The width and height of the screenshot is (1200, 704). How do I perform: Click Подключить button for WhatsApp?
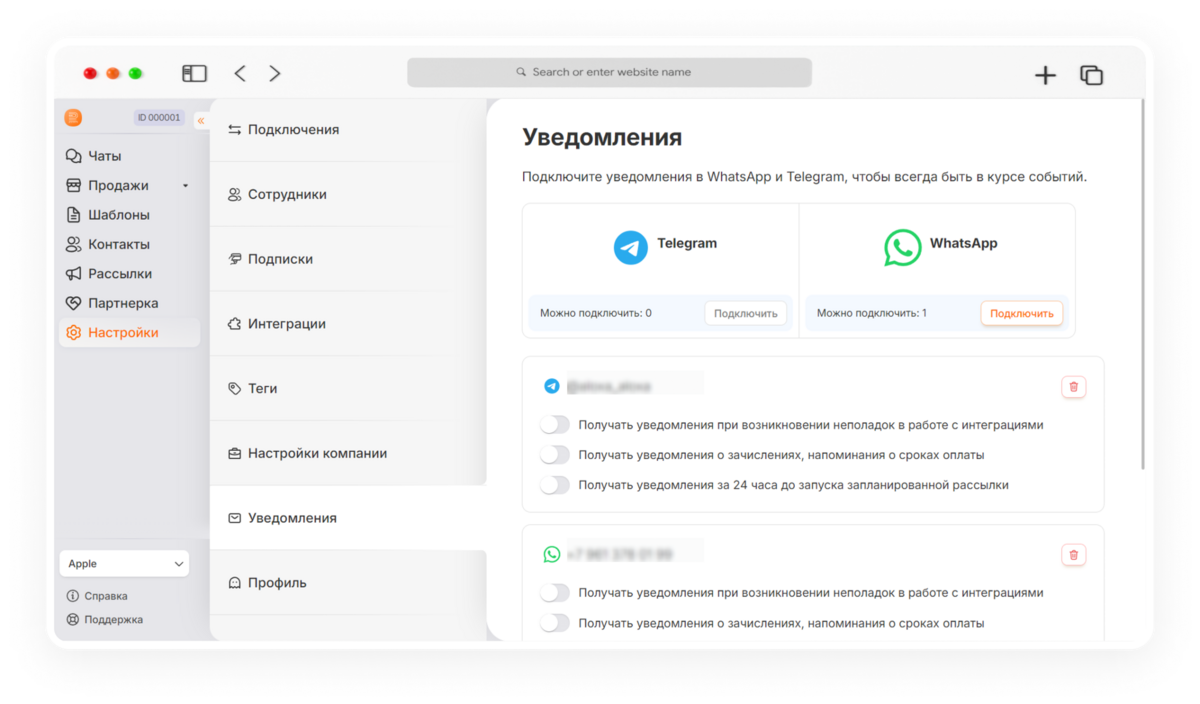pos(1022,313)
